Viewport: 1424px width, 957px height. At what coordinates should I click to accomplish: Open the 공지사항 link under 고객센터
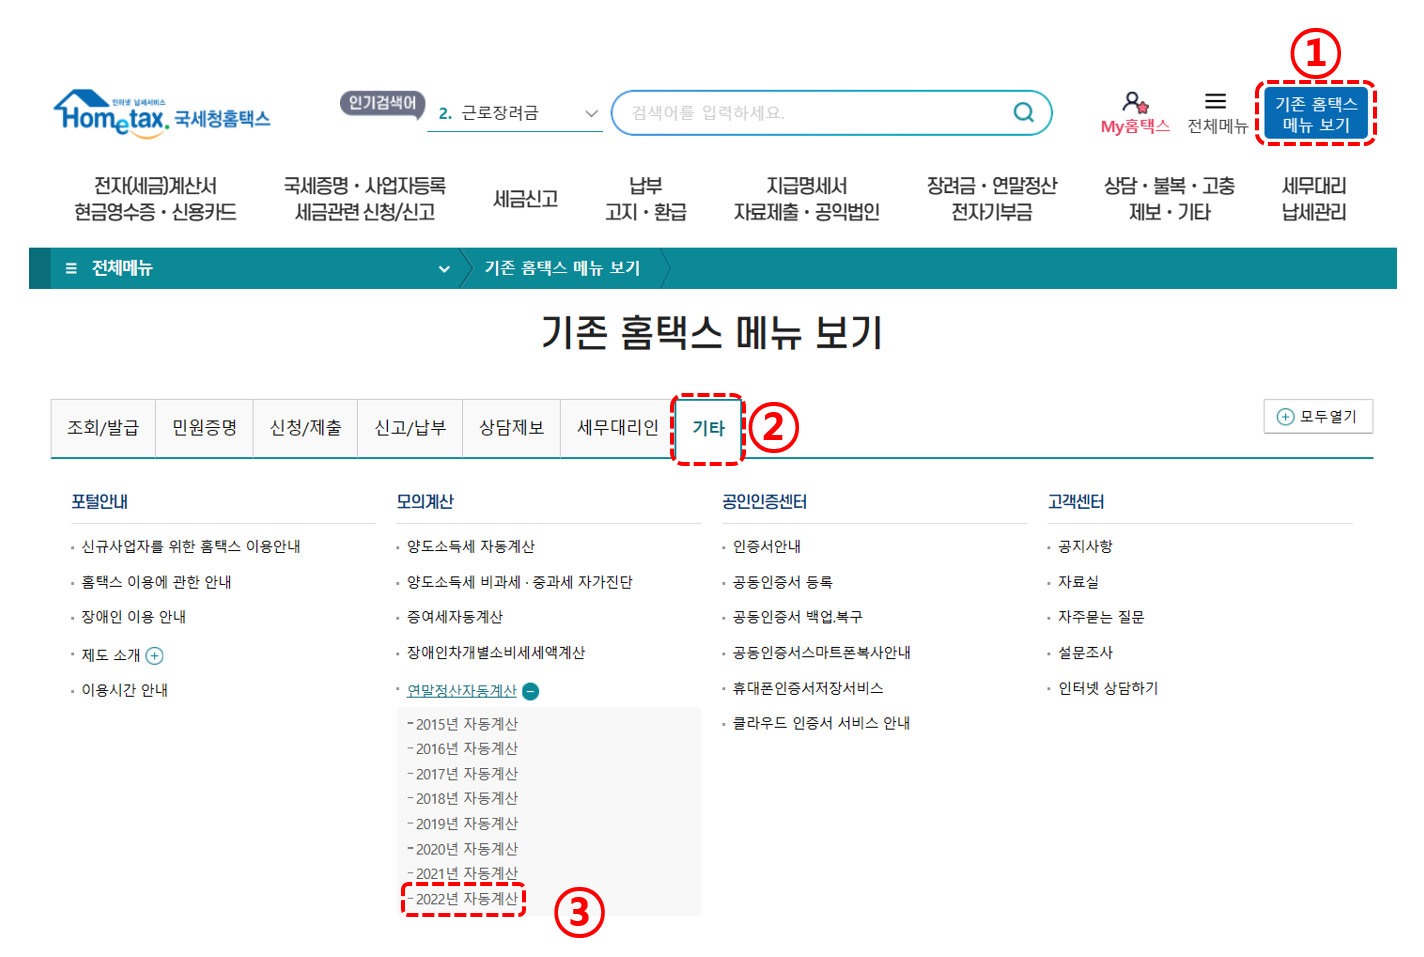click(x=1087, y=546)
